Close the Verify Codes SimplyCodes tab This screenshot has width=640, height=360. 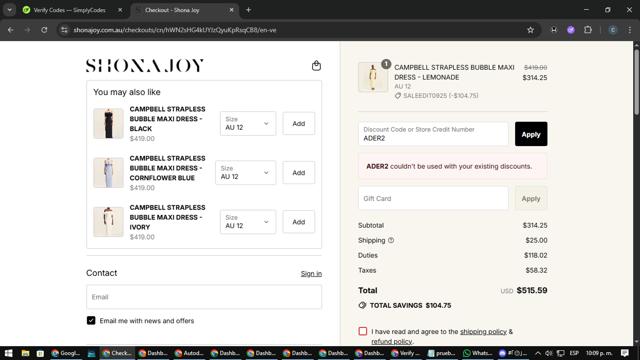click(120, 10)
